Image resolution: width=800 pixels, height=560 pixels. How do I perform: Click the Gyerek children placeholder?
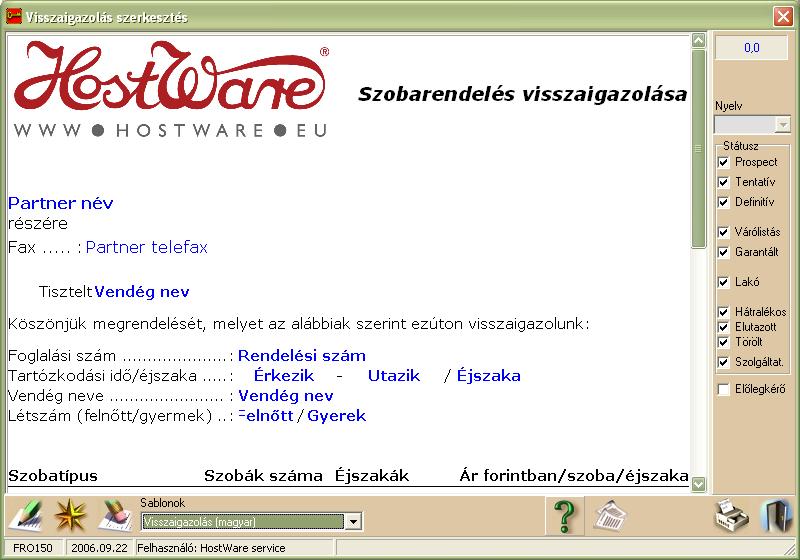coord(337,416)
